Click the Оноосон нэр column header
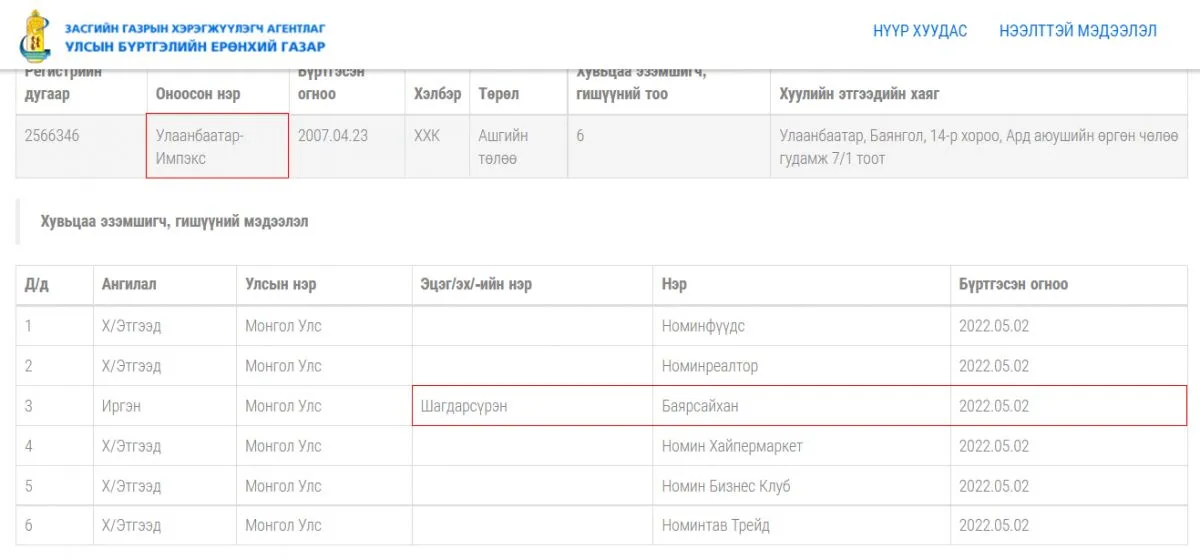This screenshot has height=559, width=1200. [x=198, y=94]
